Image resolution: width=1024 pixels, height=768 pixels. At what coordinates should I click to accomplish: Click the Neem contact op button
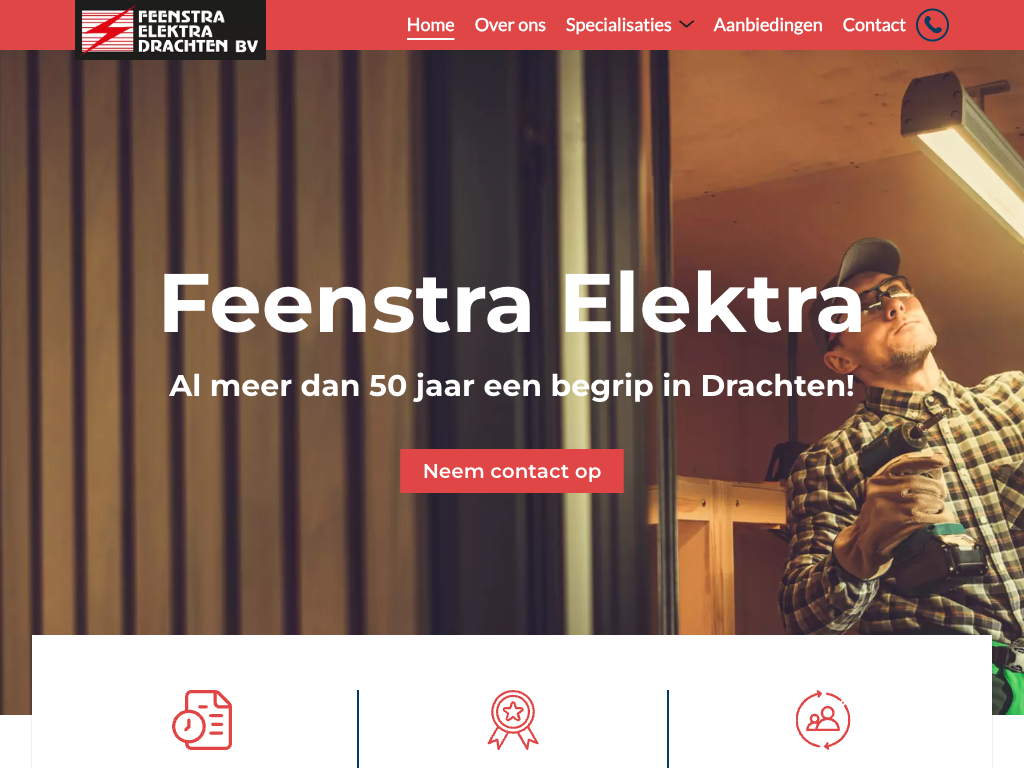click(x=511, y=471)
